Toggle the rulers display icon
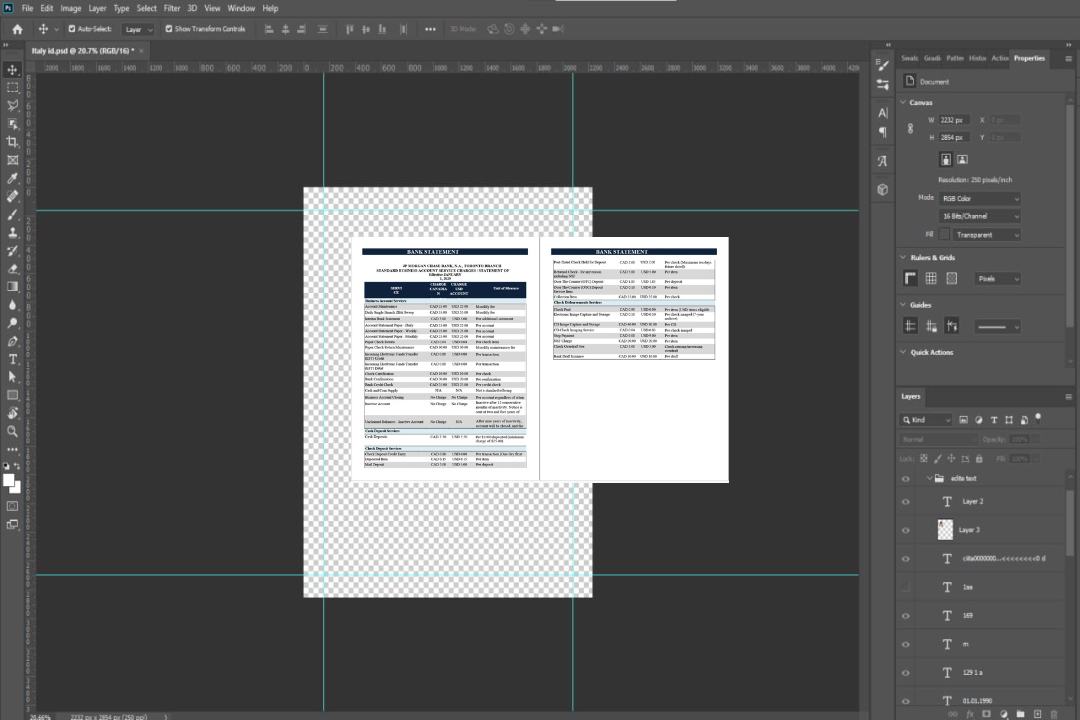Viewport: 1080px width, 720px height. 911,278
